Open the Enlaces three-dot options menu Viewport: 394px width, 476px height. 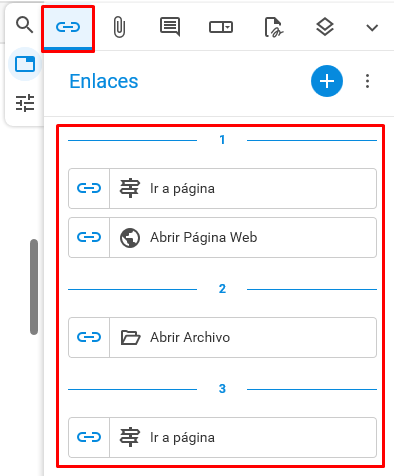(x=367, y=81)
